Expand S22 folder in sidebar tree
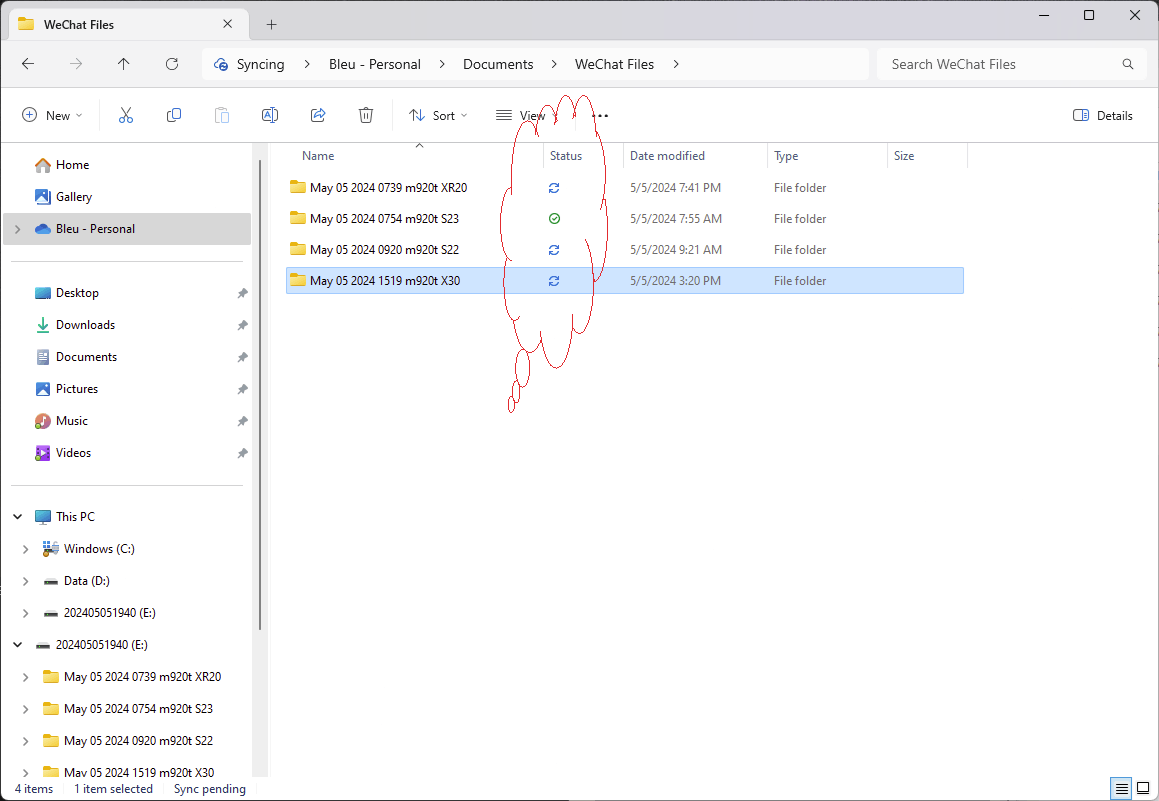The image size is (1159, 801). point(26,740)
